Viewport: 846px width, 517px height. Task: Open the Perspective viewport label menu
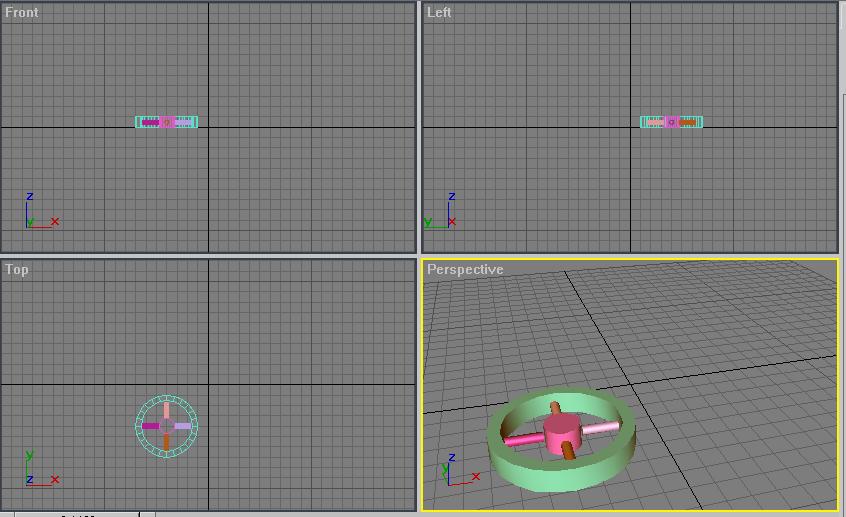[465, 269]
